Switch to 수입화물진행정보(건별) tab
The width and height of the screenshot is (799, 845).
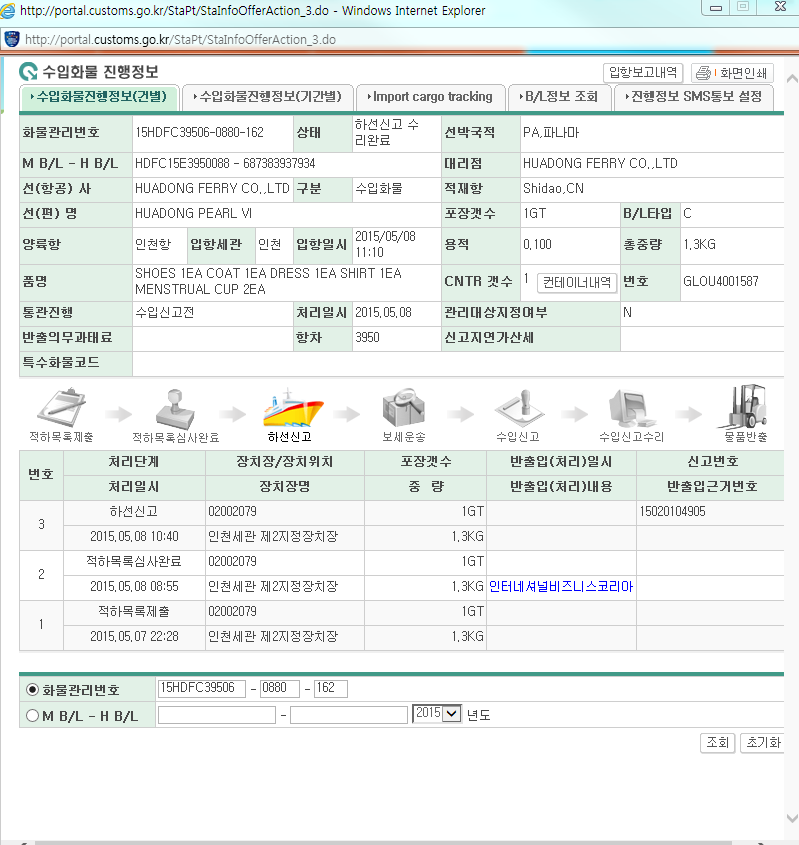99,97
